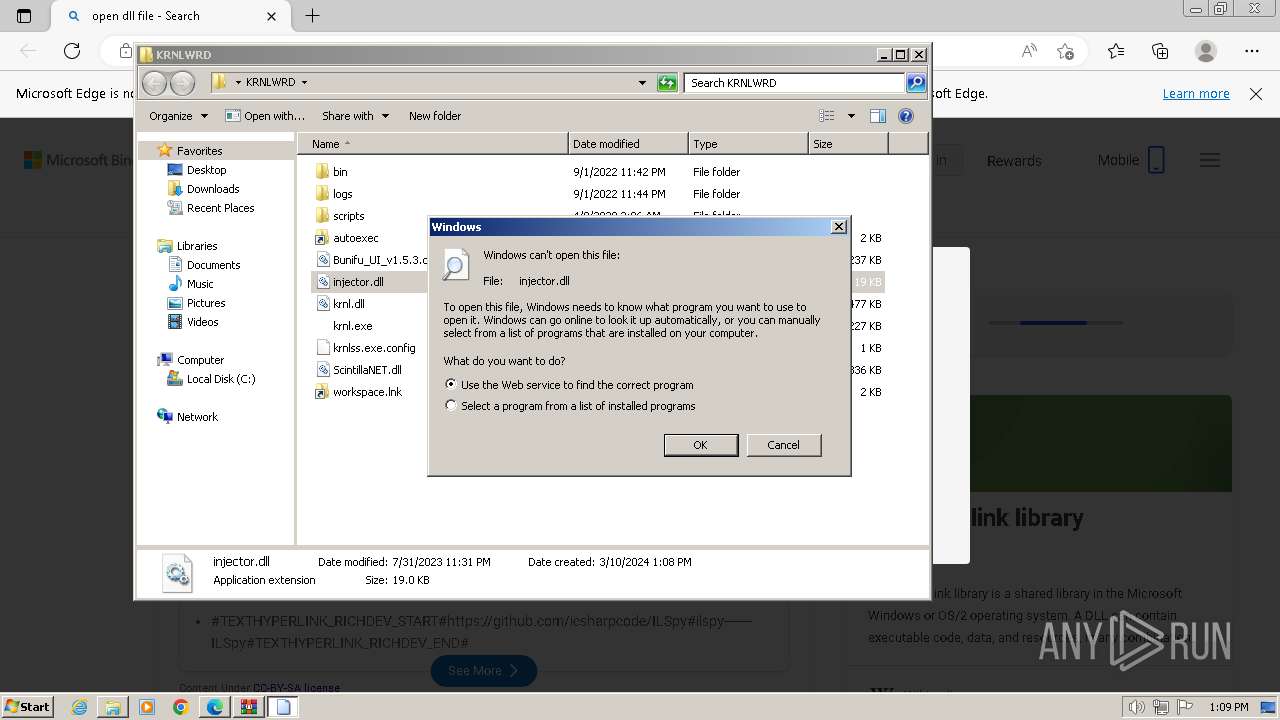Click the Search KRNLWRD input field
Viewport: 1280px width, 720px height.
(795, 83)
